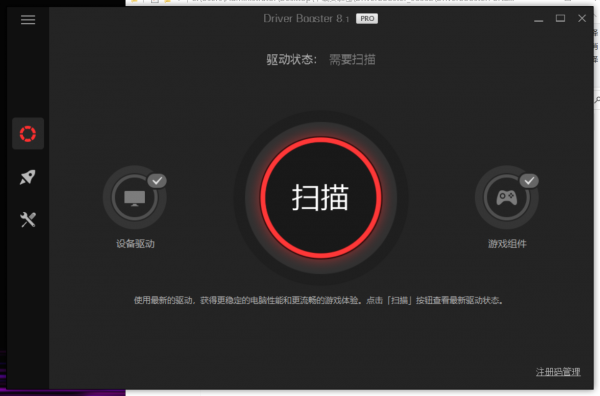Open the rocket Boost sidebar icon
Image resolution: width=600 pixels, height=396 pixels.
28,177
